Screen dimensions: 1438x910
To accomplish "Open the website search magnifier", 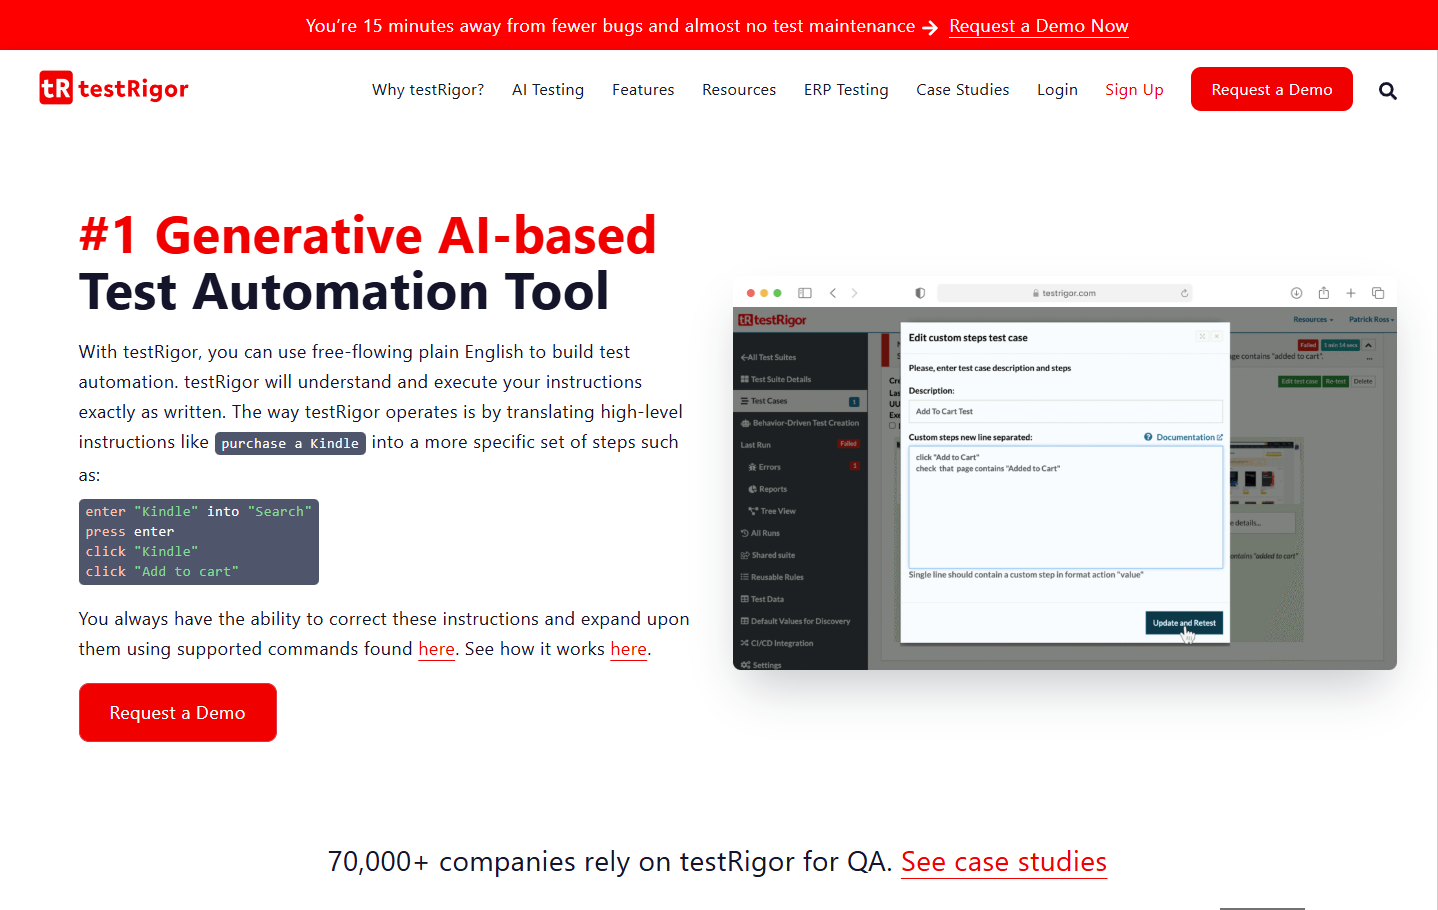I will point(1388,90).
